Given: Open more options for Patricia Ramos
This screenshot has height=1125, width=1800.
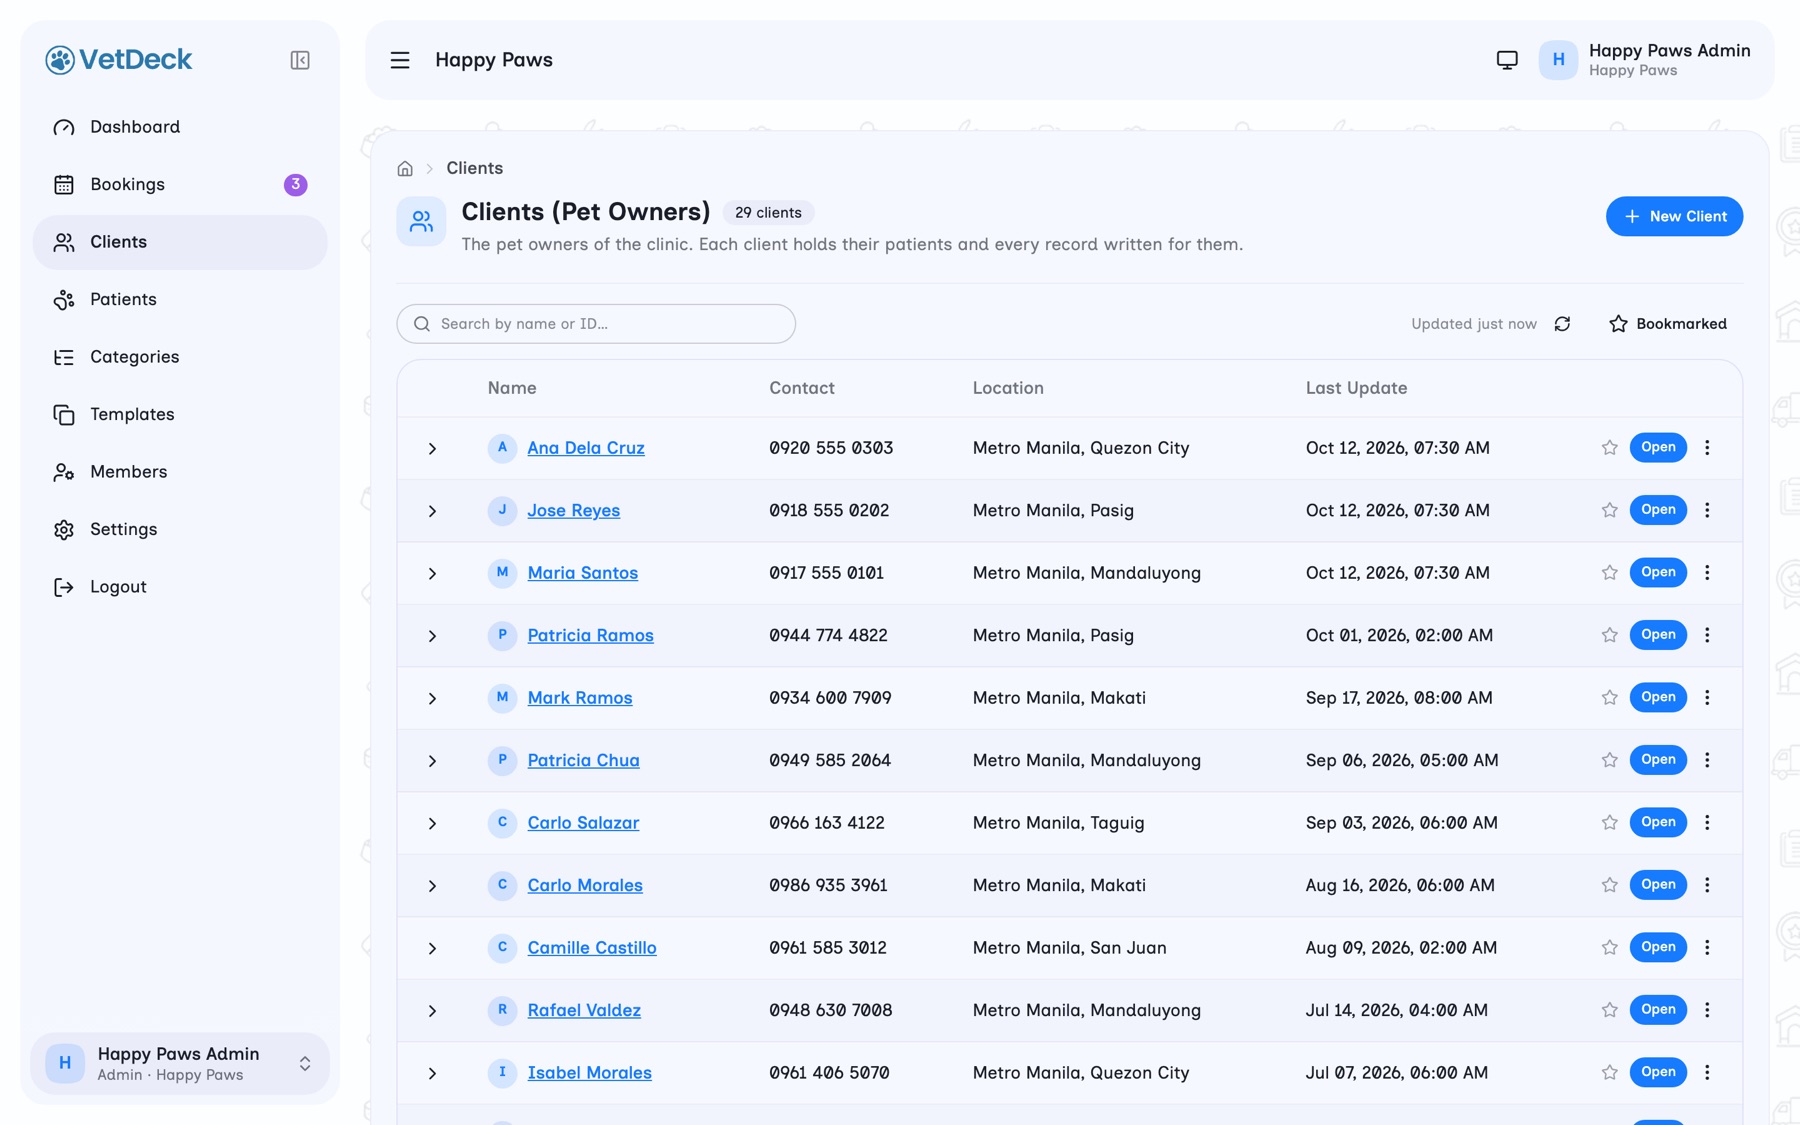Looking at the screenshot, I should (x=1707, y=635).
